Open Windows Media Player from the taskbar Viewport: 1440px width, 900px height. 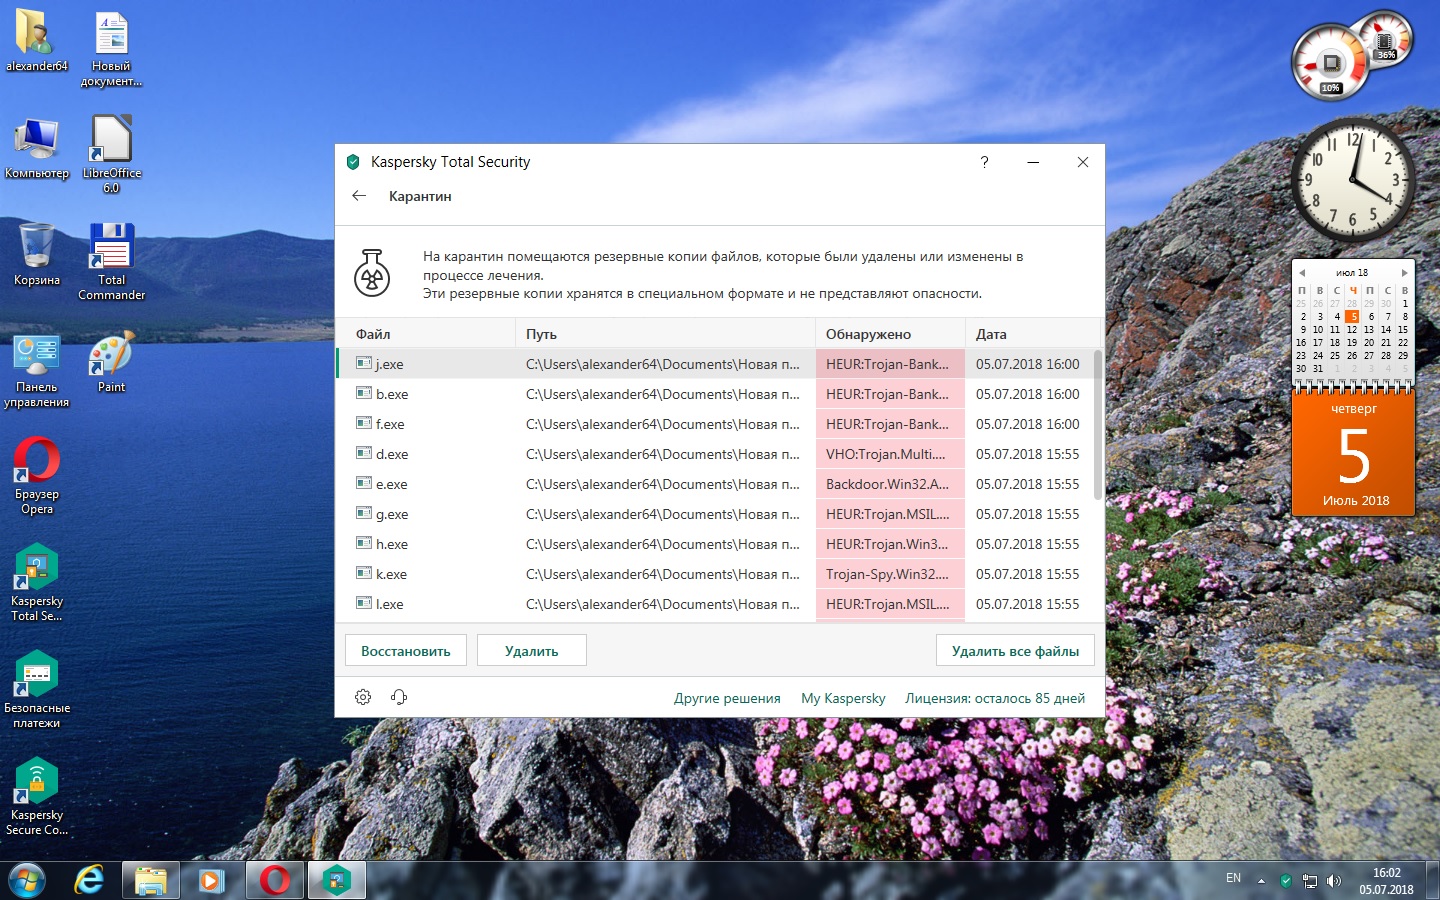tap(212, 880)
